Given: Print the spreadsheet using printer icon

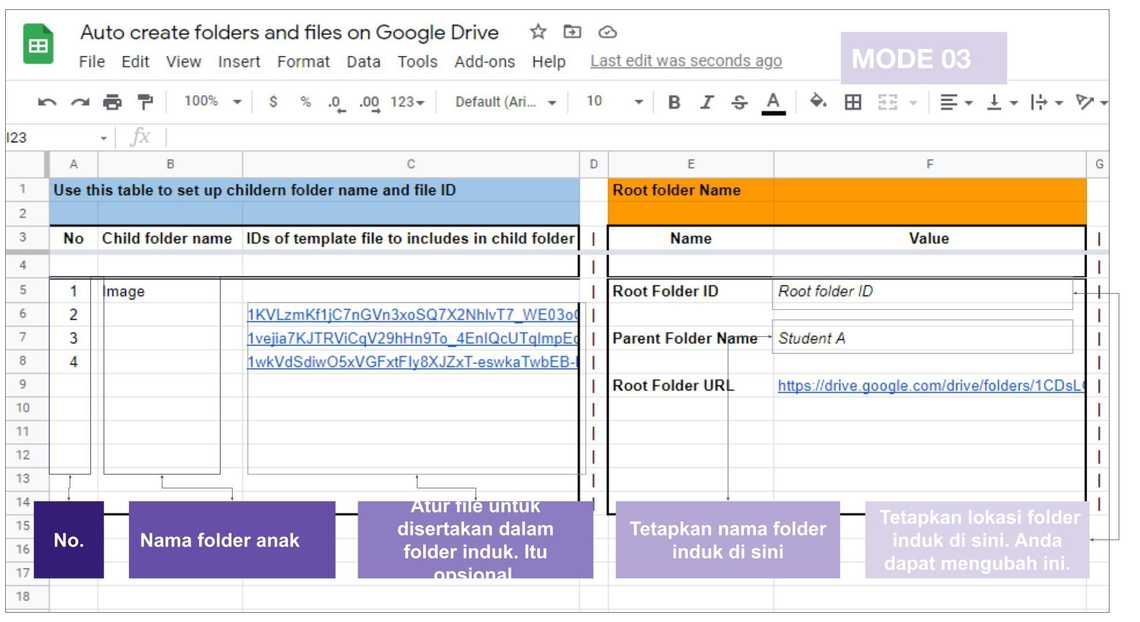Looking at the screenshot, I should click(112, 102).
